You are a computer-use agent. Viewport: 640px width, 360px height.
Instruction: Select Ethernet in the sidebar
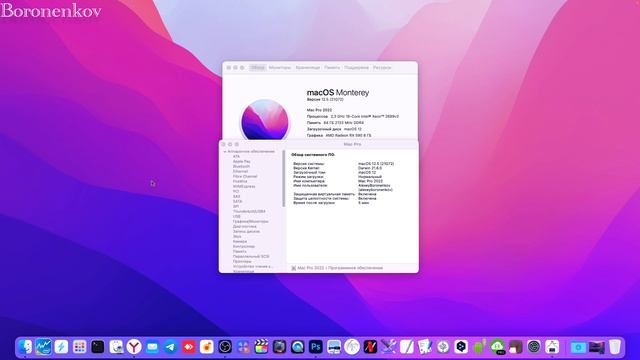pyautogui.click(x=240, y=171)
